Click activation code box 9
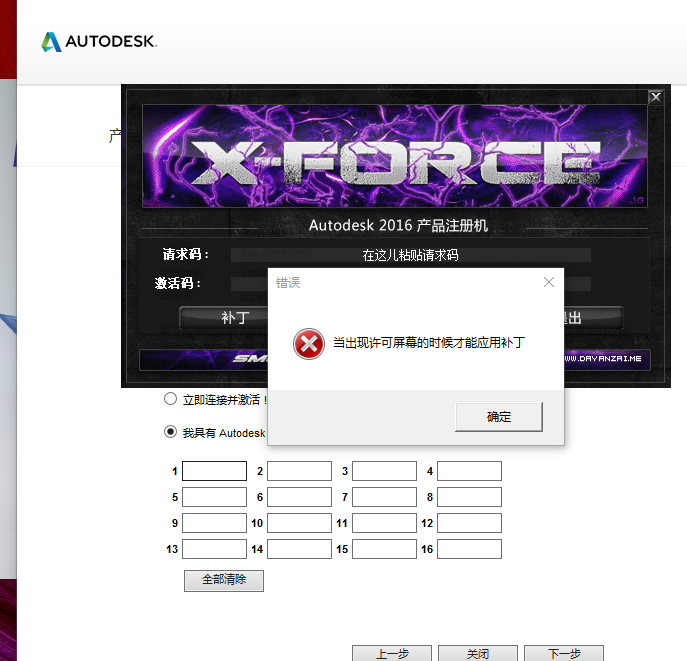Screen dimensions: 687x661 (x=214, y=523)
